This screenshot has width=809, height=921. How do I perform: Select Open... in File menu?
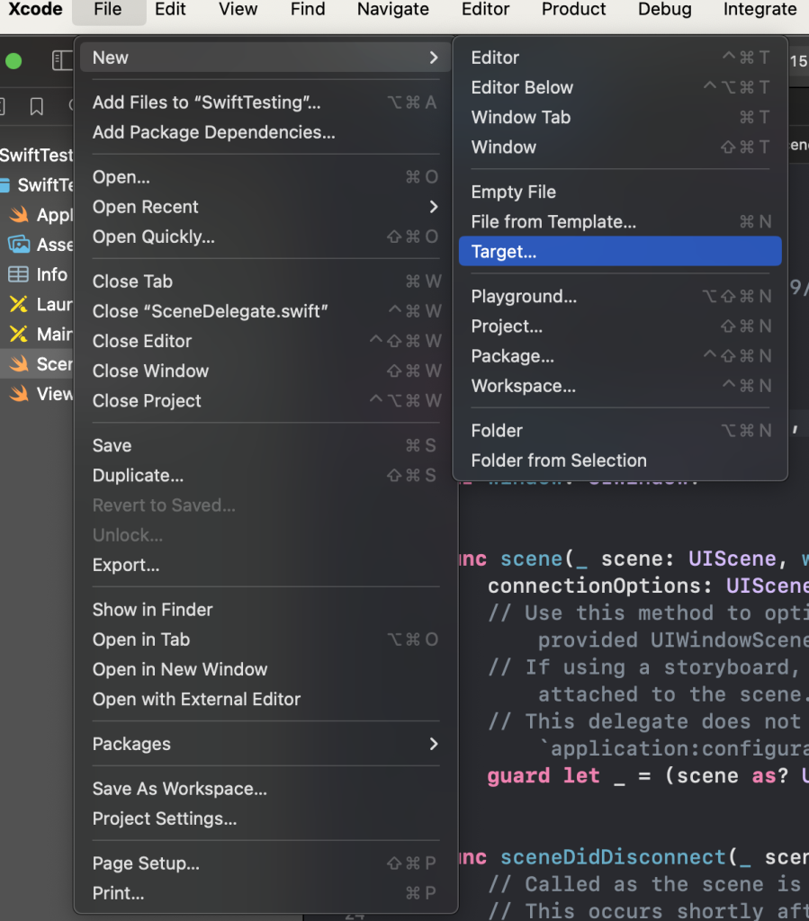tap(266, 177)
